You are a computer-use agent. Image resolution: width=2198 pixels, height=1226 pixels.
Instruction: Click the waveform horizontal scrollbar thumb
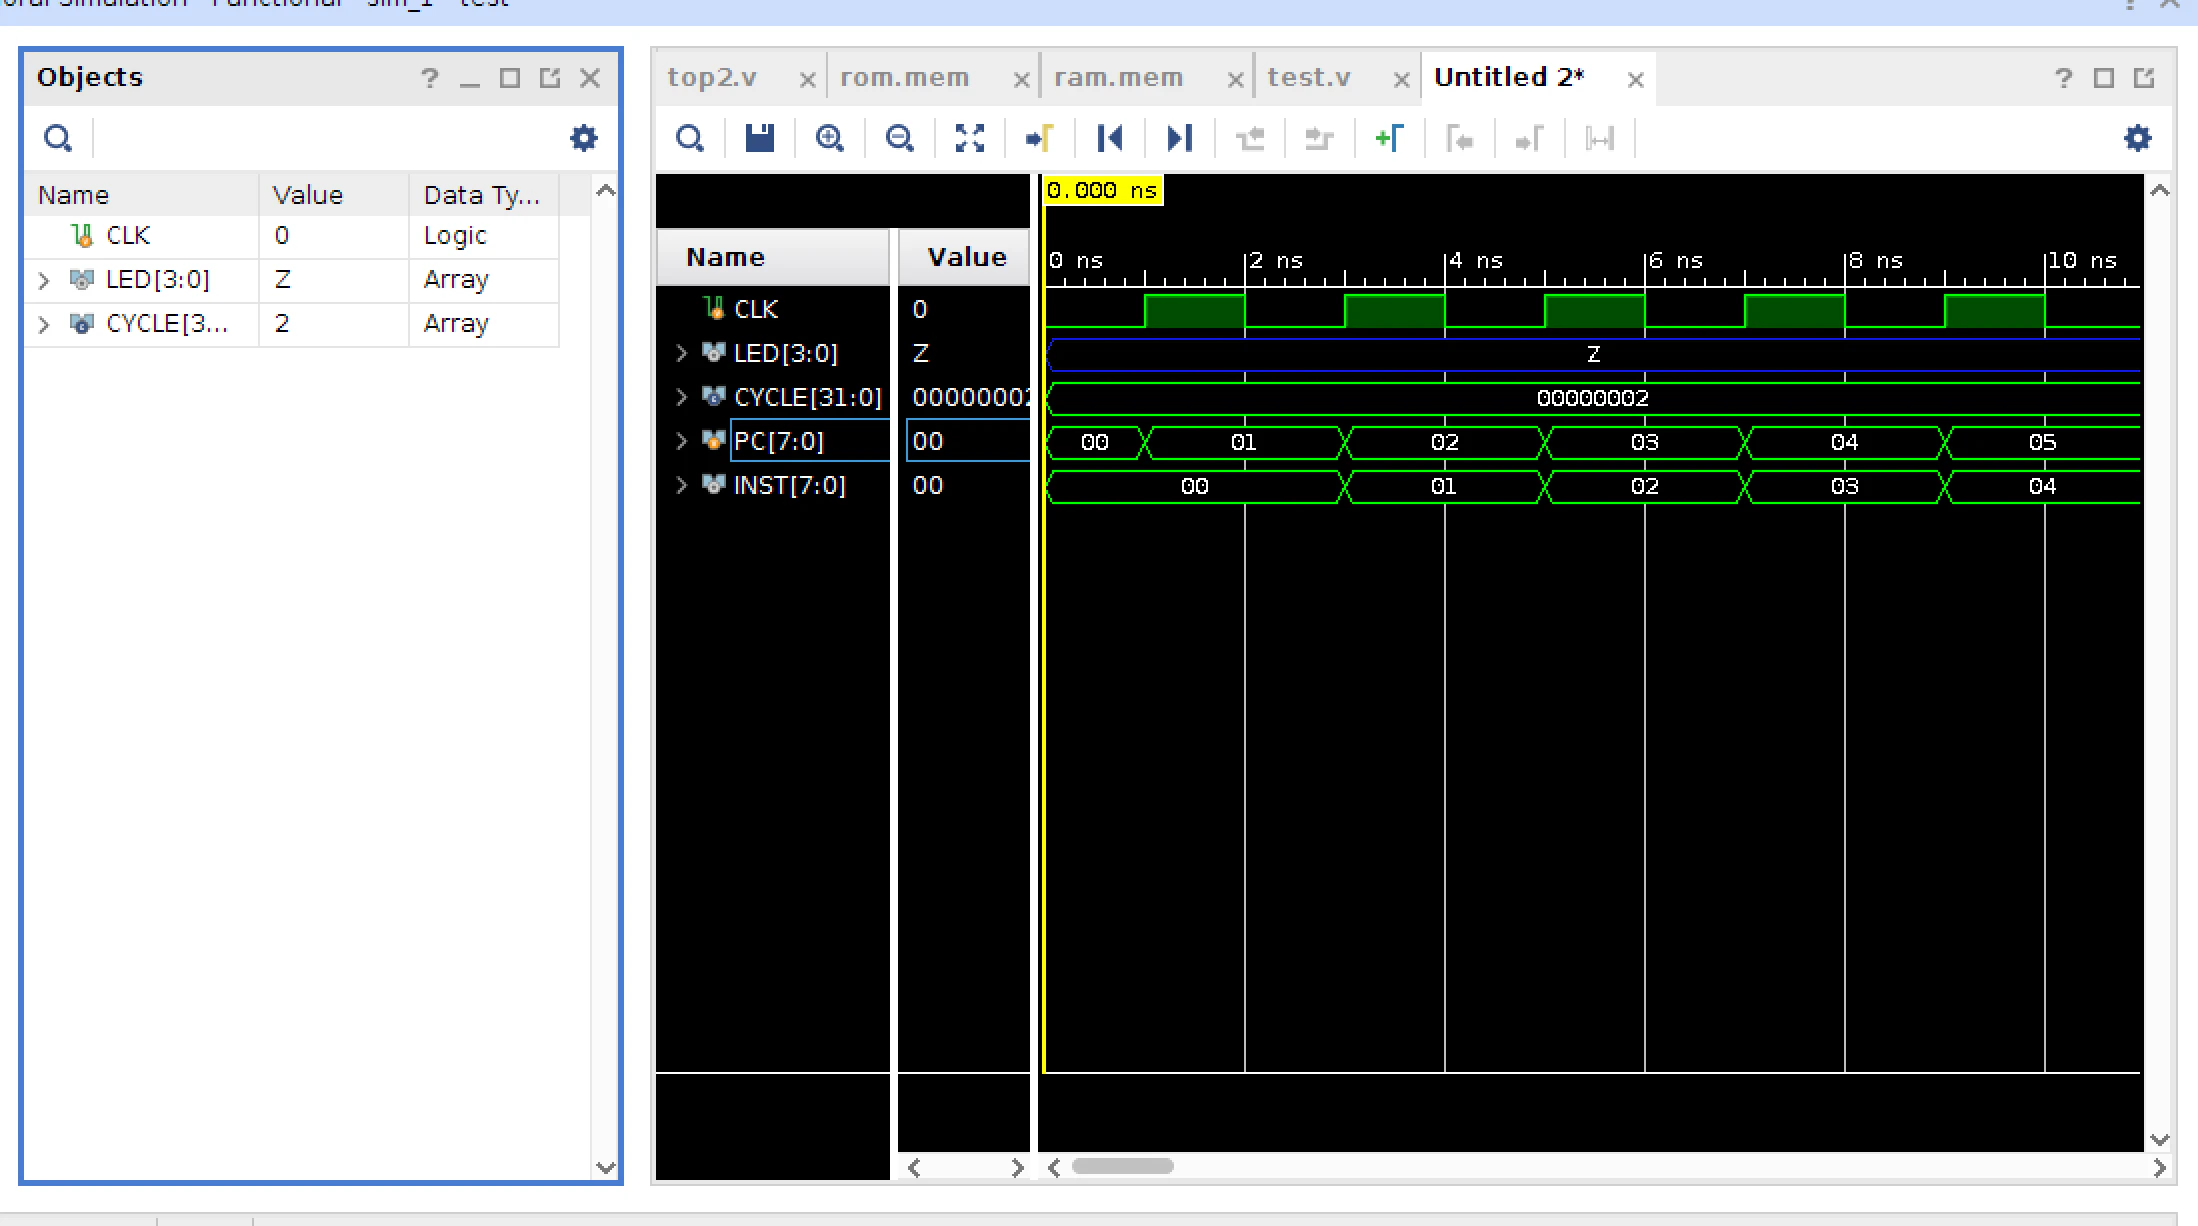[1122, 1166]
